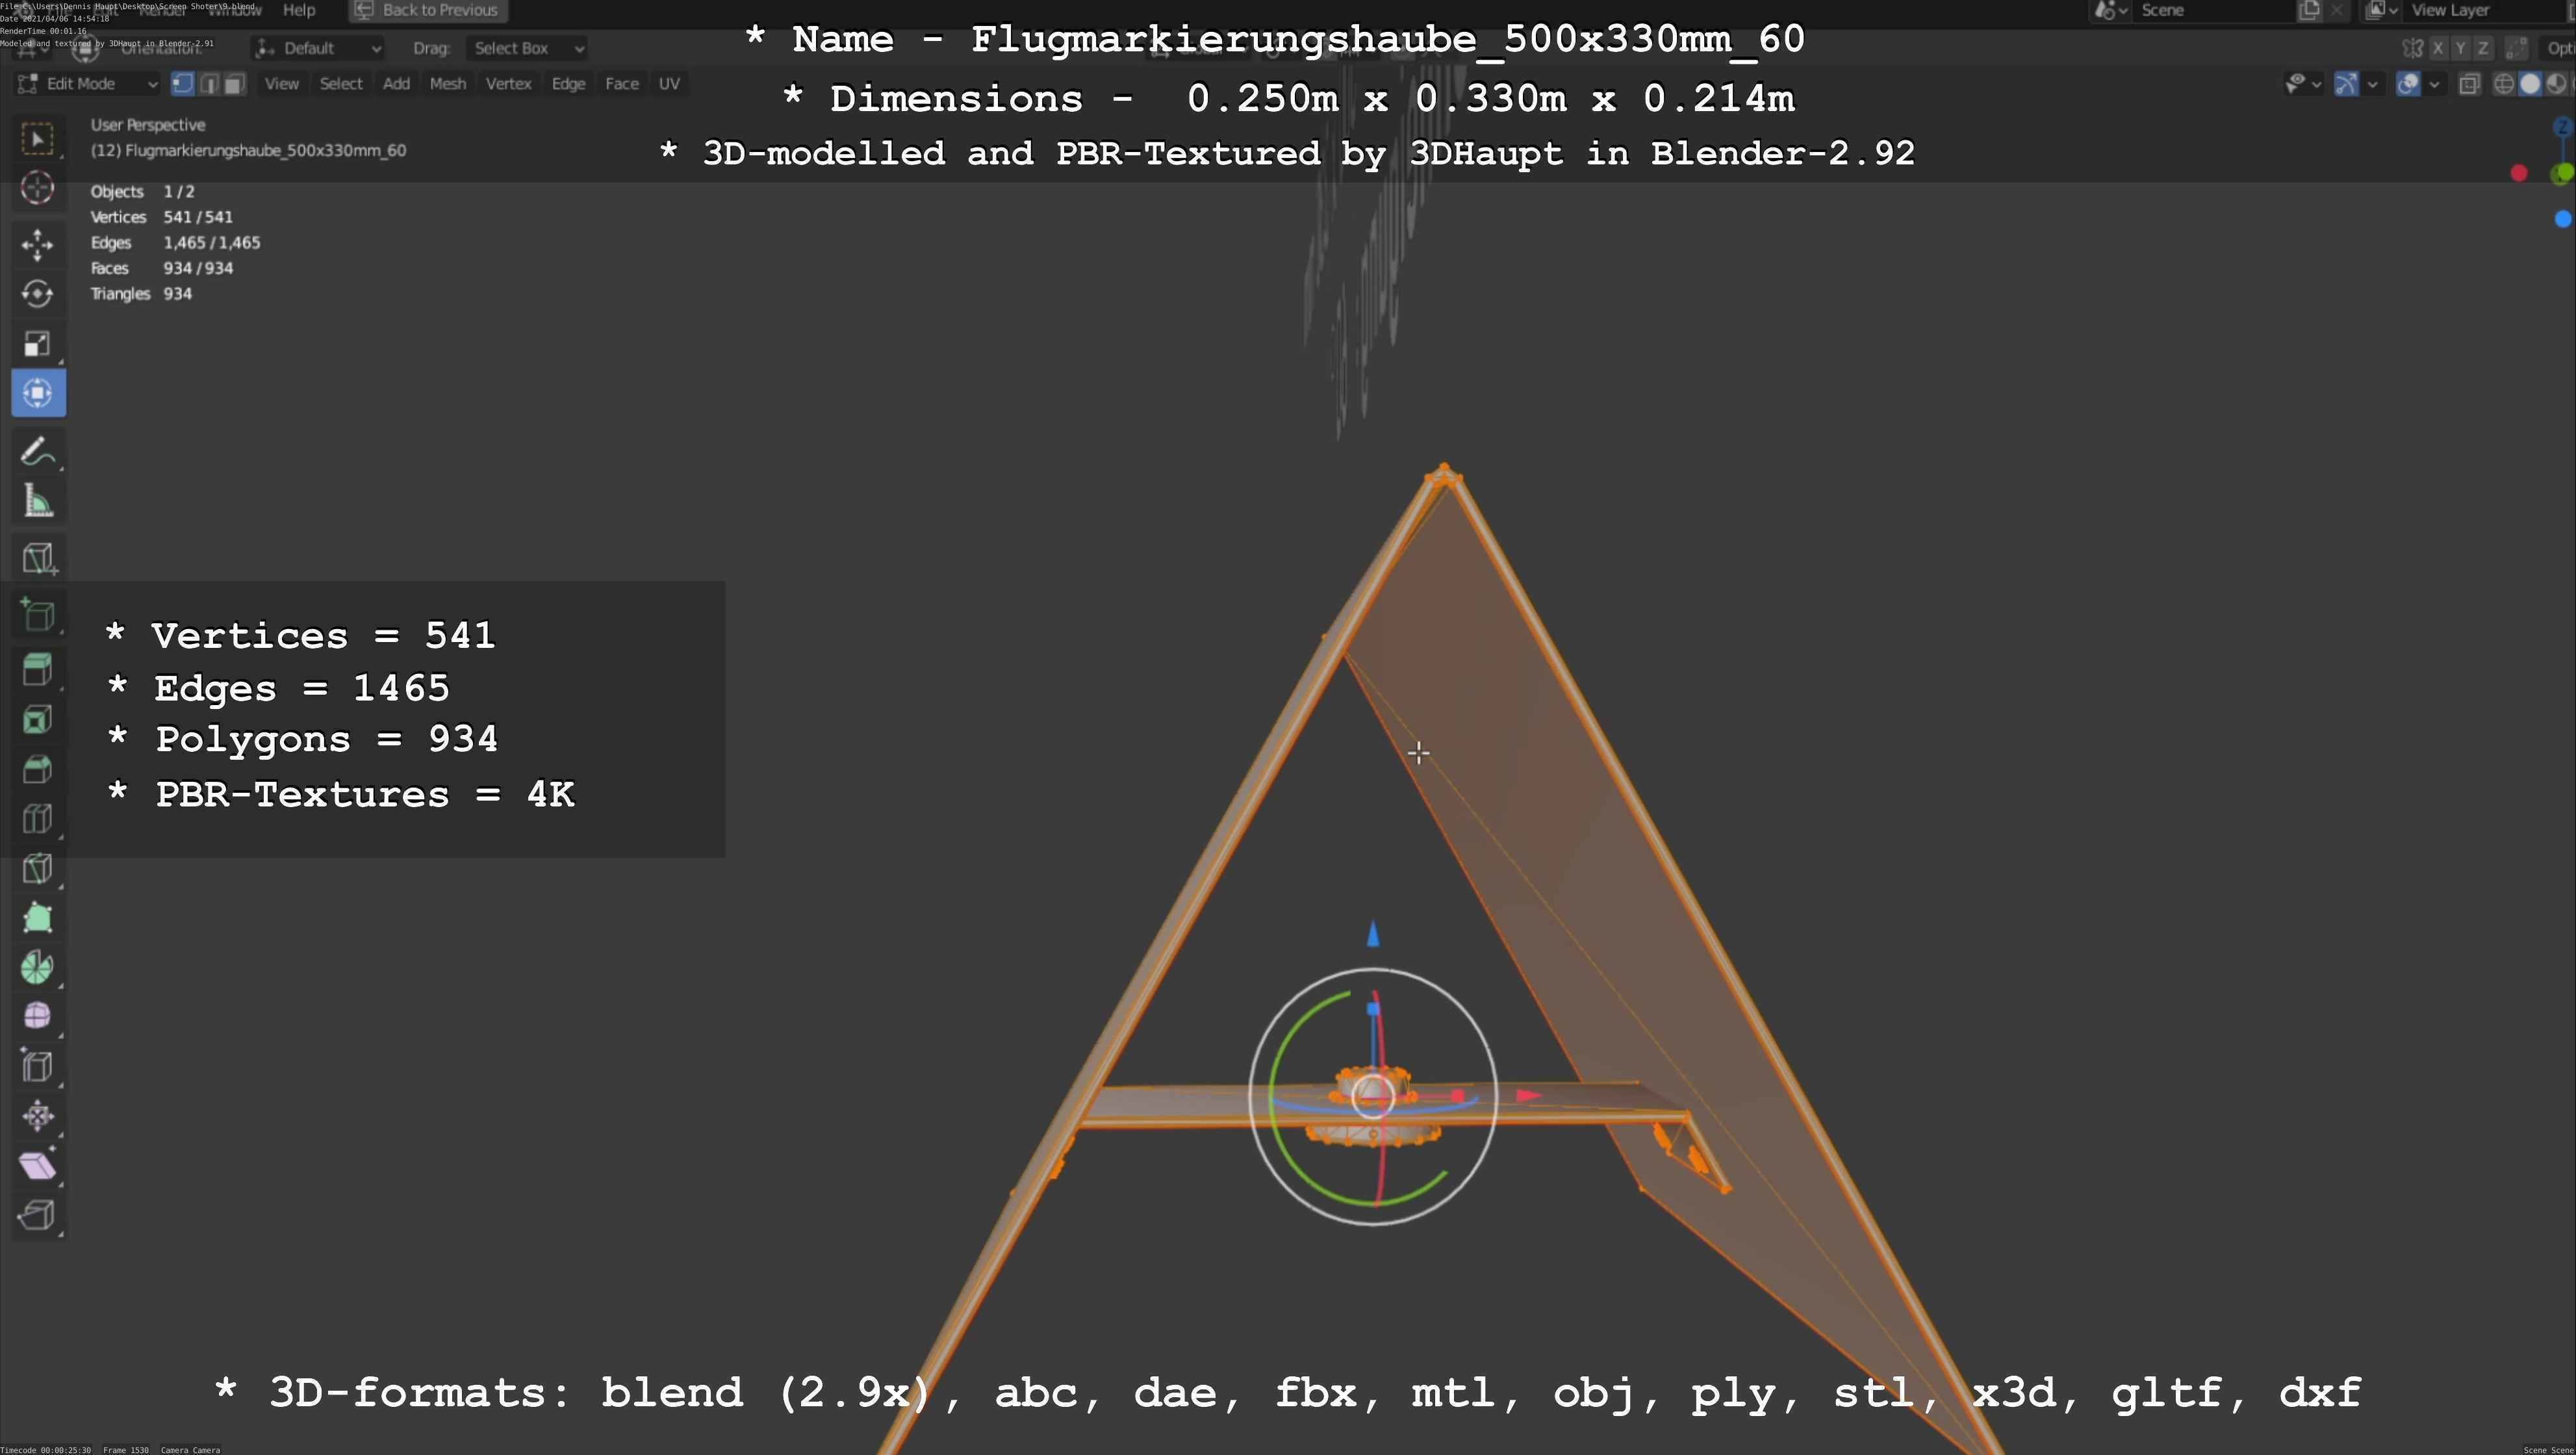Select the Knife tool
Image resolution: width=2576 pixels, height=1455 pixels.
click(x=37, y=868)
